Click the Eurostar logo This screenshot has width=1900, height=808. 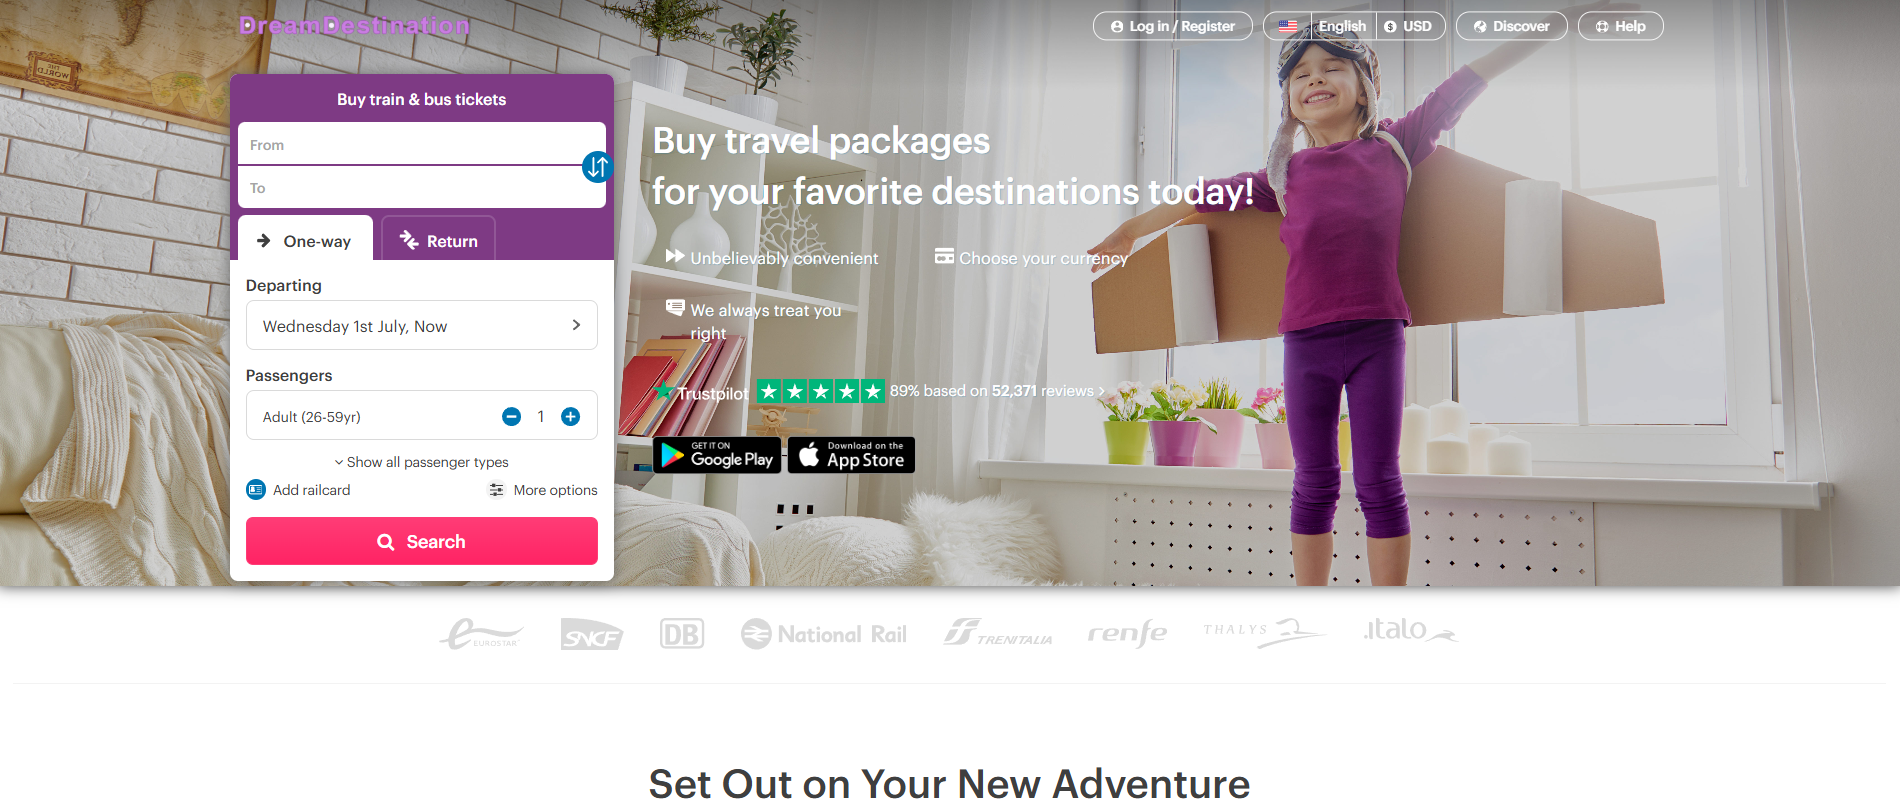coord(481,634)
